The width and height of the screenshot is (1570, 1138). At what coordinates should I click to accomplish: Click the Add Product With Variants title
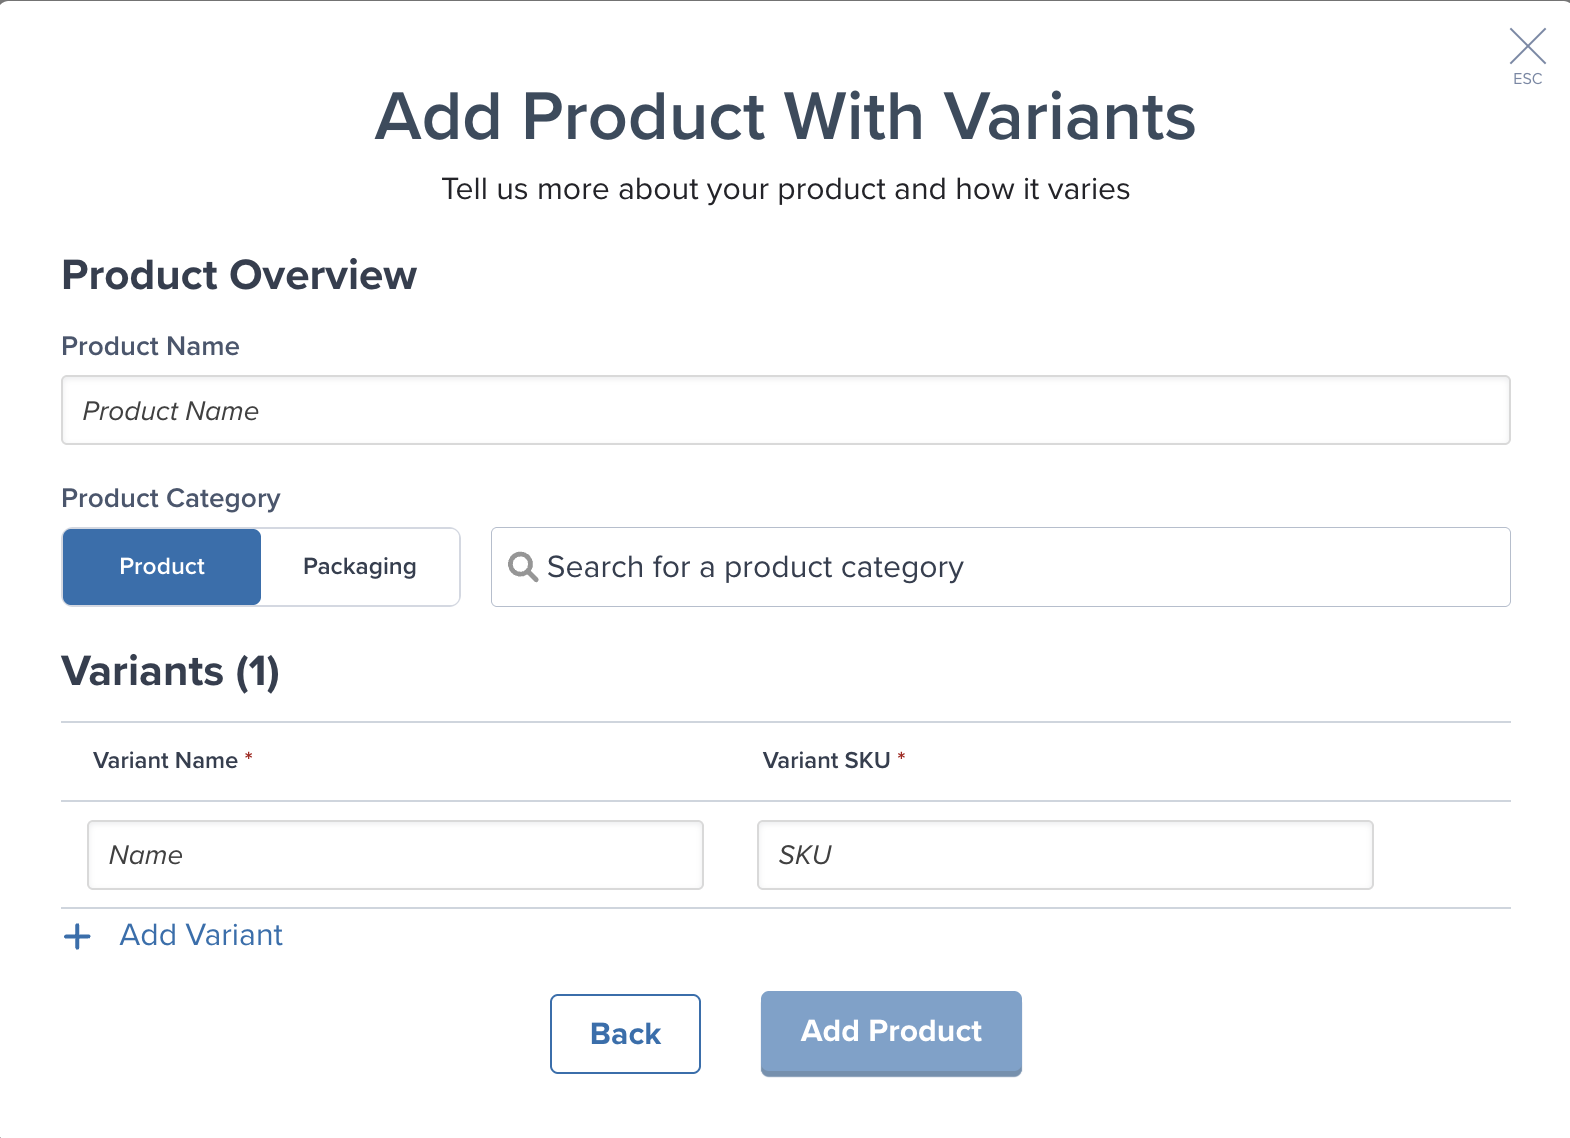785,117
